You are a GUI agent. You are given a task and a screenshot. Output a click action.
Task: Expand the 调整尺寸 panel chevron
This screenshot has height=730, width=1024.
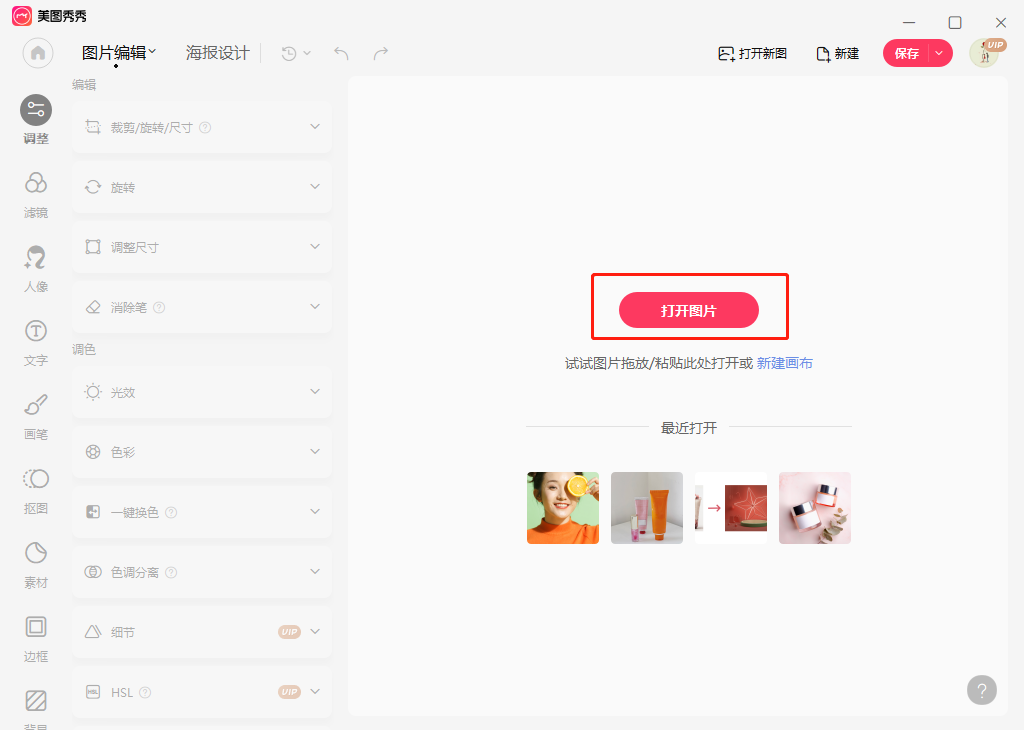tap(315, 247)
